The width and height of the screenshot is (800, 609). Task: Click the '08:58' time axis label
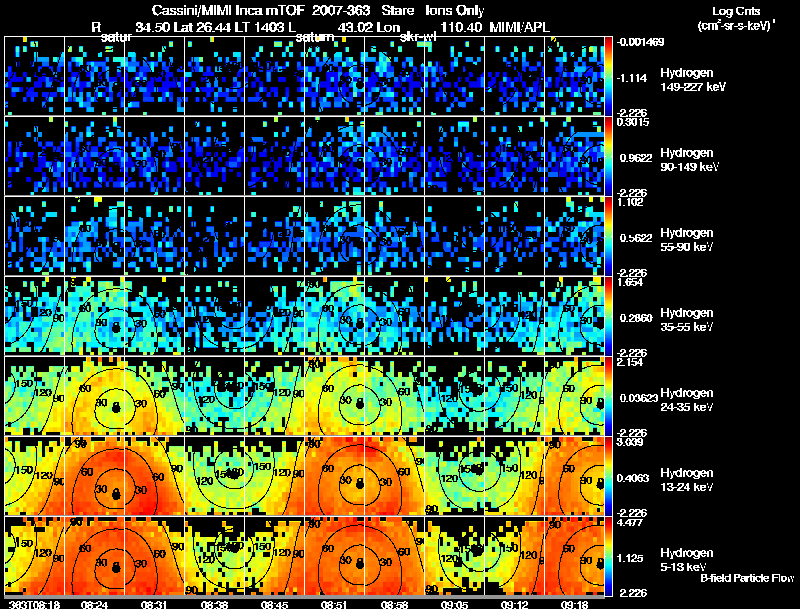(x=394, y=604)
